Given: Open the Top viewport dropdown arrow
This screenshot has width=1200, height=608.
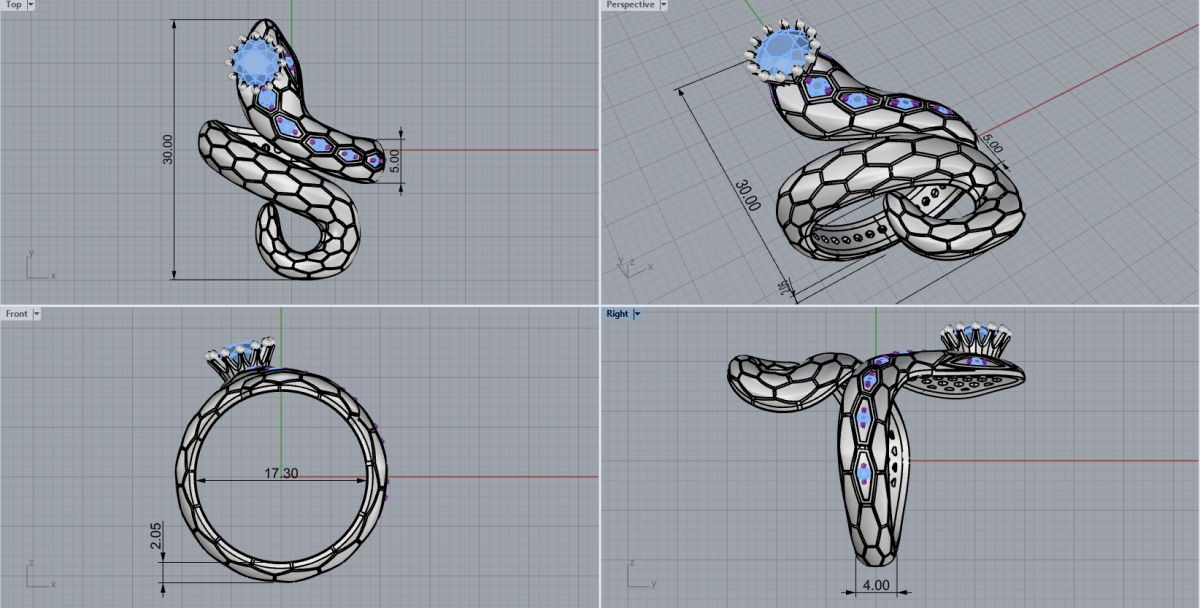Looking at the screenshot, I should point(31,5).
